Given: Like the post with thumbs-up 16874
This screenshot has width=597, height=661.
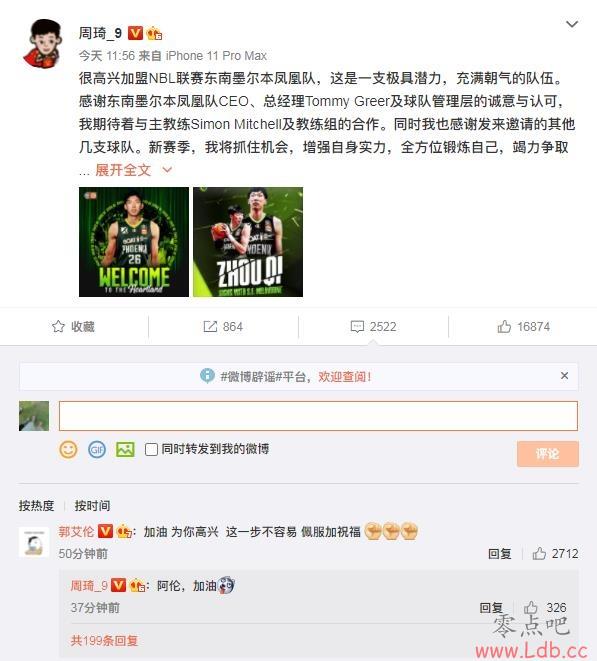Looking at the screenshot, I should (504, 326).
